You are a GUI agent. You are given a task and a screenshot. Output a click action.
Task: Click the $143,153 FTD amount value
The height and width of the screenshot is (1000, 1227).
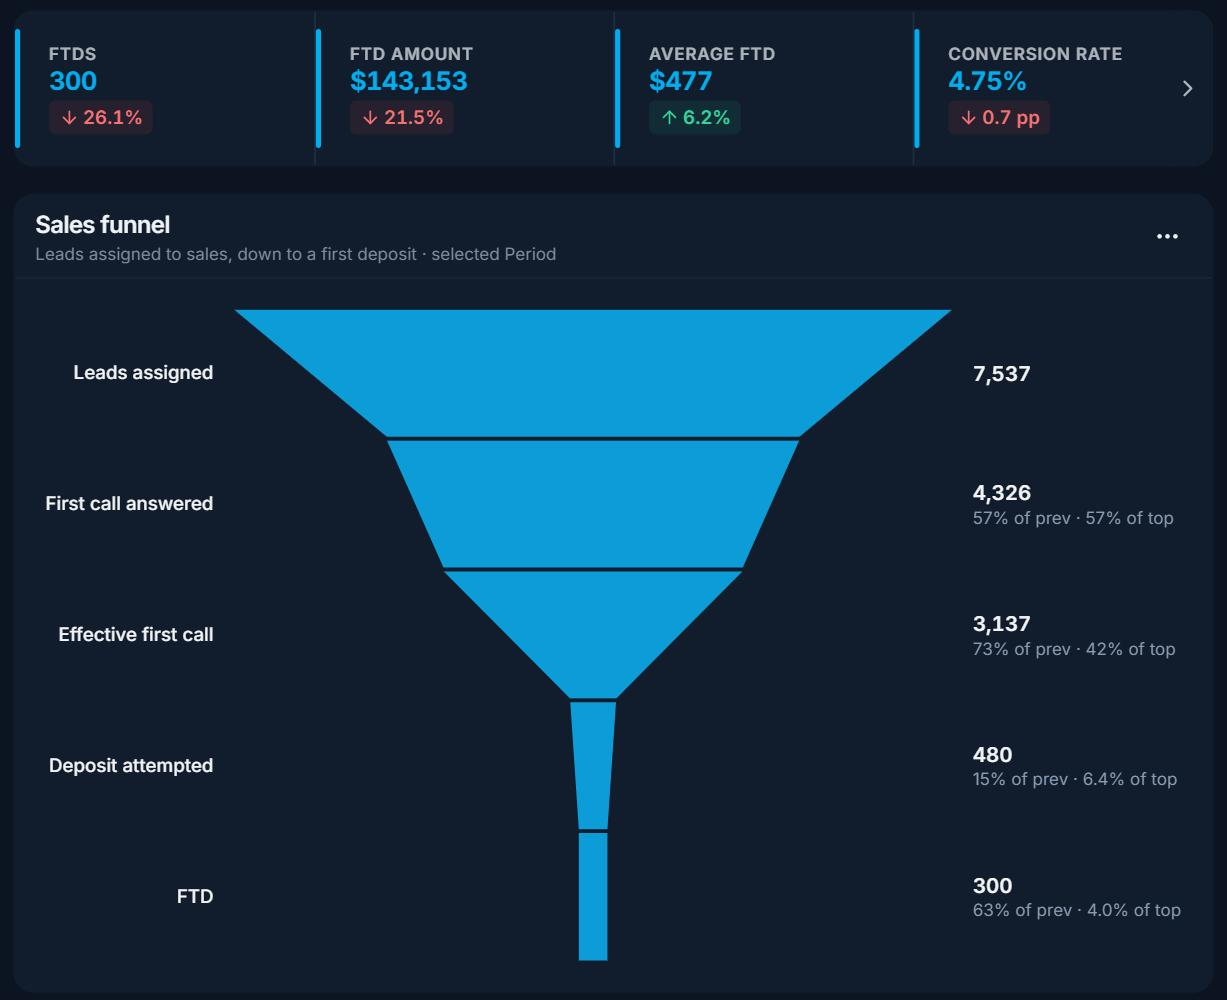pos(409,81)
